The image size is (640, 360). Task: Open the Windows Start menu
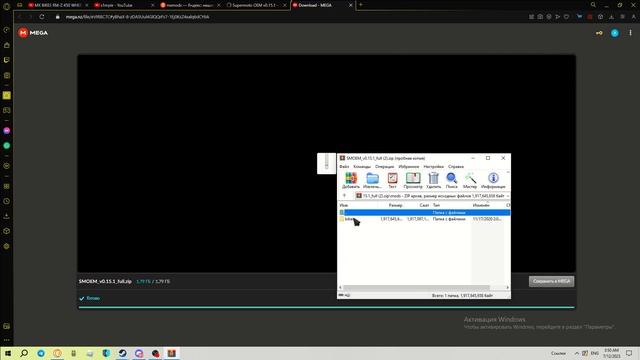click(x=8, y=353)
